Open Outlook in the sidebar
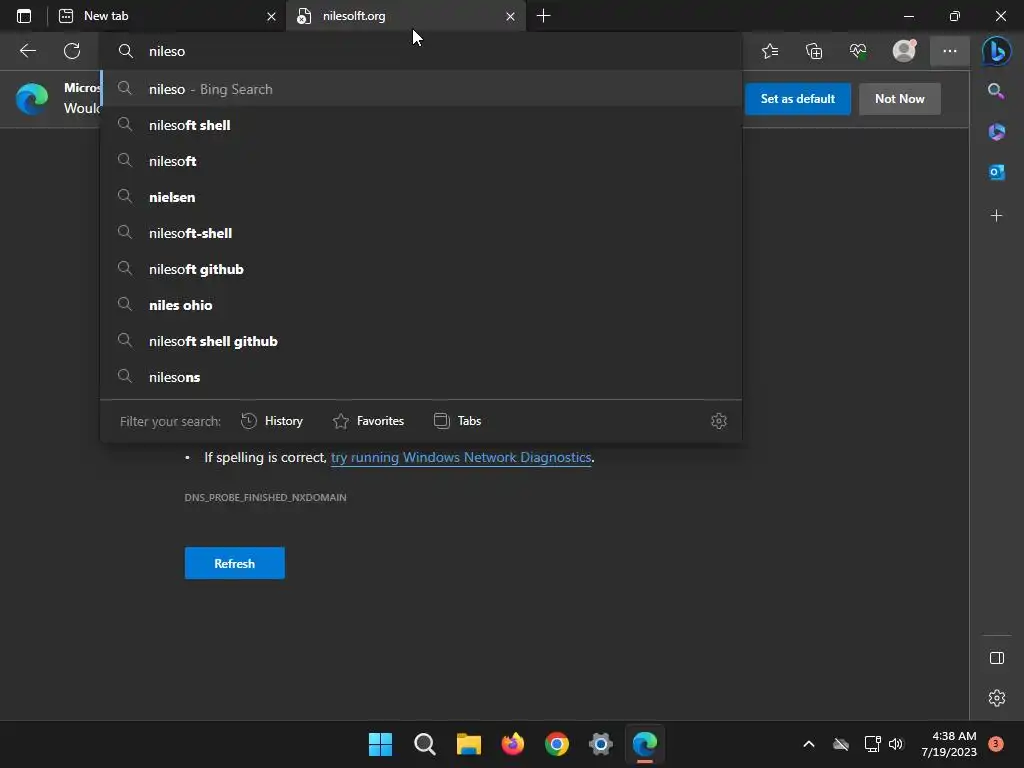Image resolution: width=1024 pixels, height=768 pixels. 997,172
